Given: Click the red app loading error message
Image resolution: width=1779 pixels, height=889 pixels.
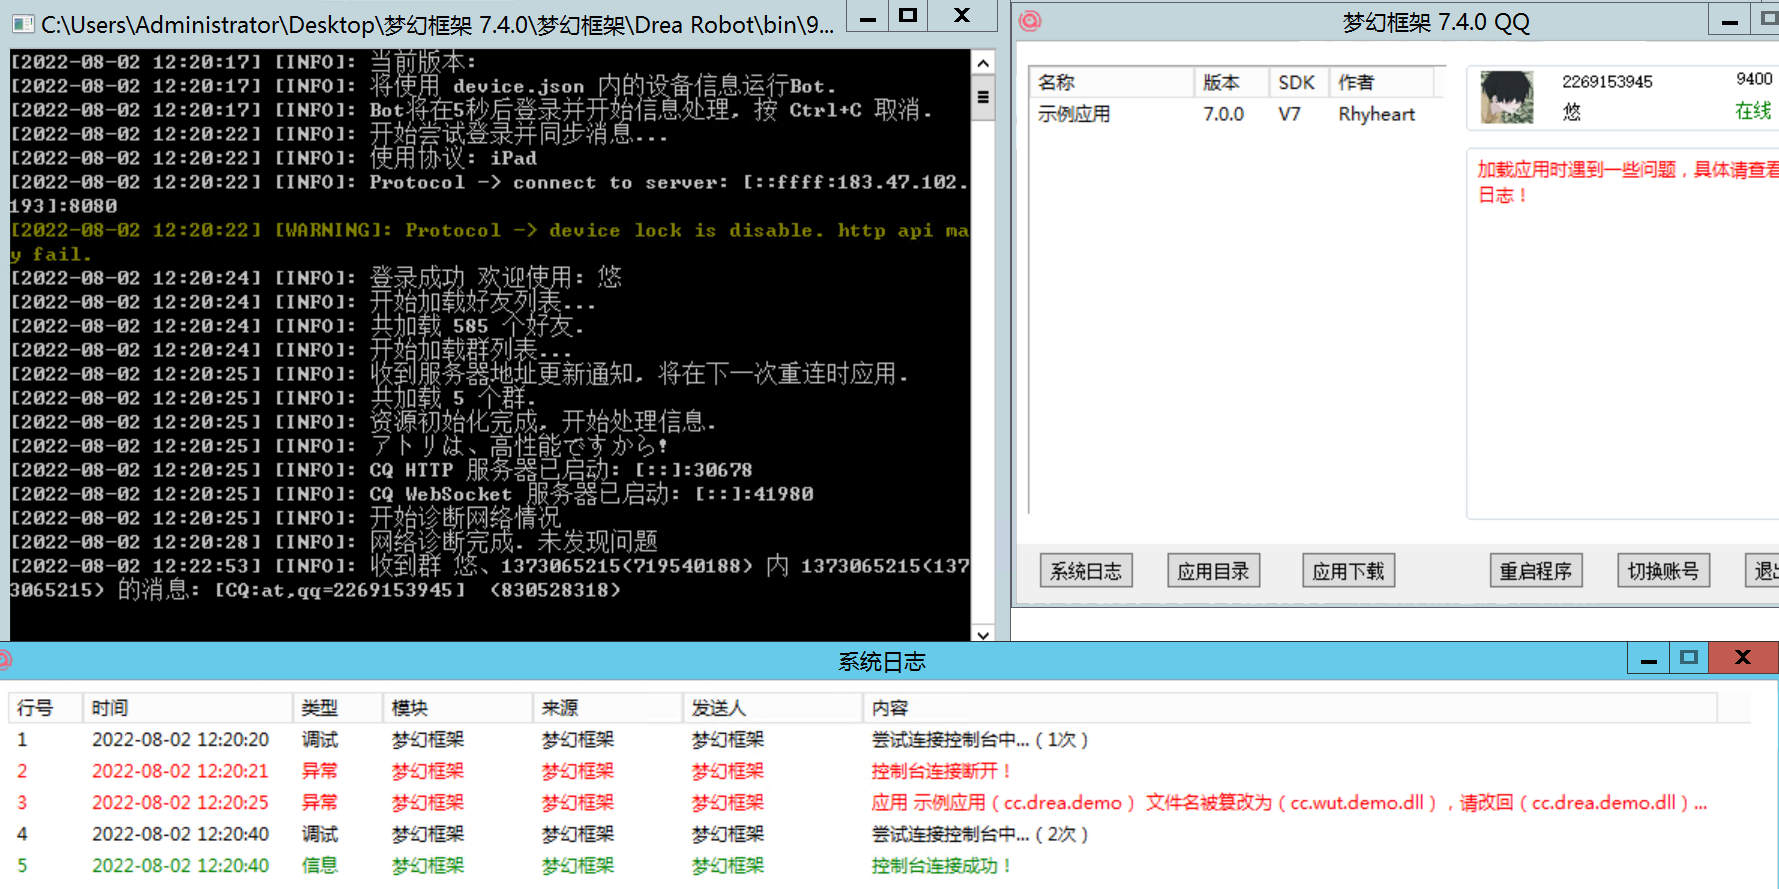Looking at the screenshot, I should 1627,182.
